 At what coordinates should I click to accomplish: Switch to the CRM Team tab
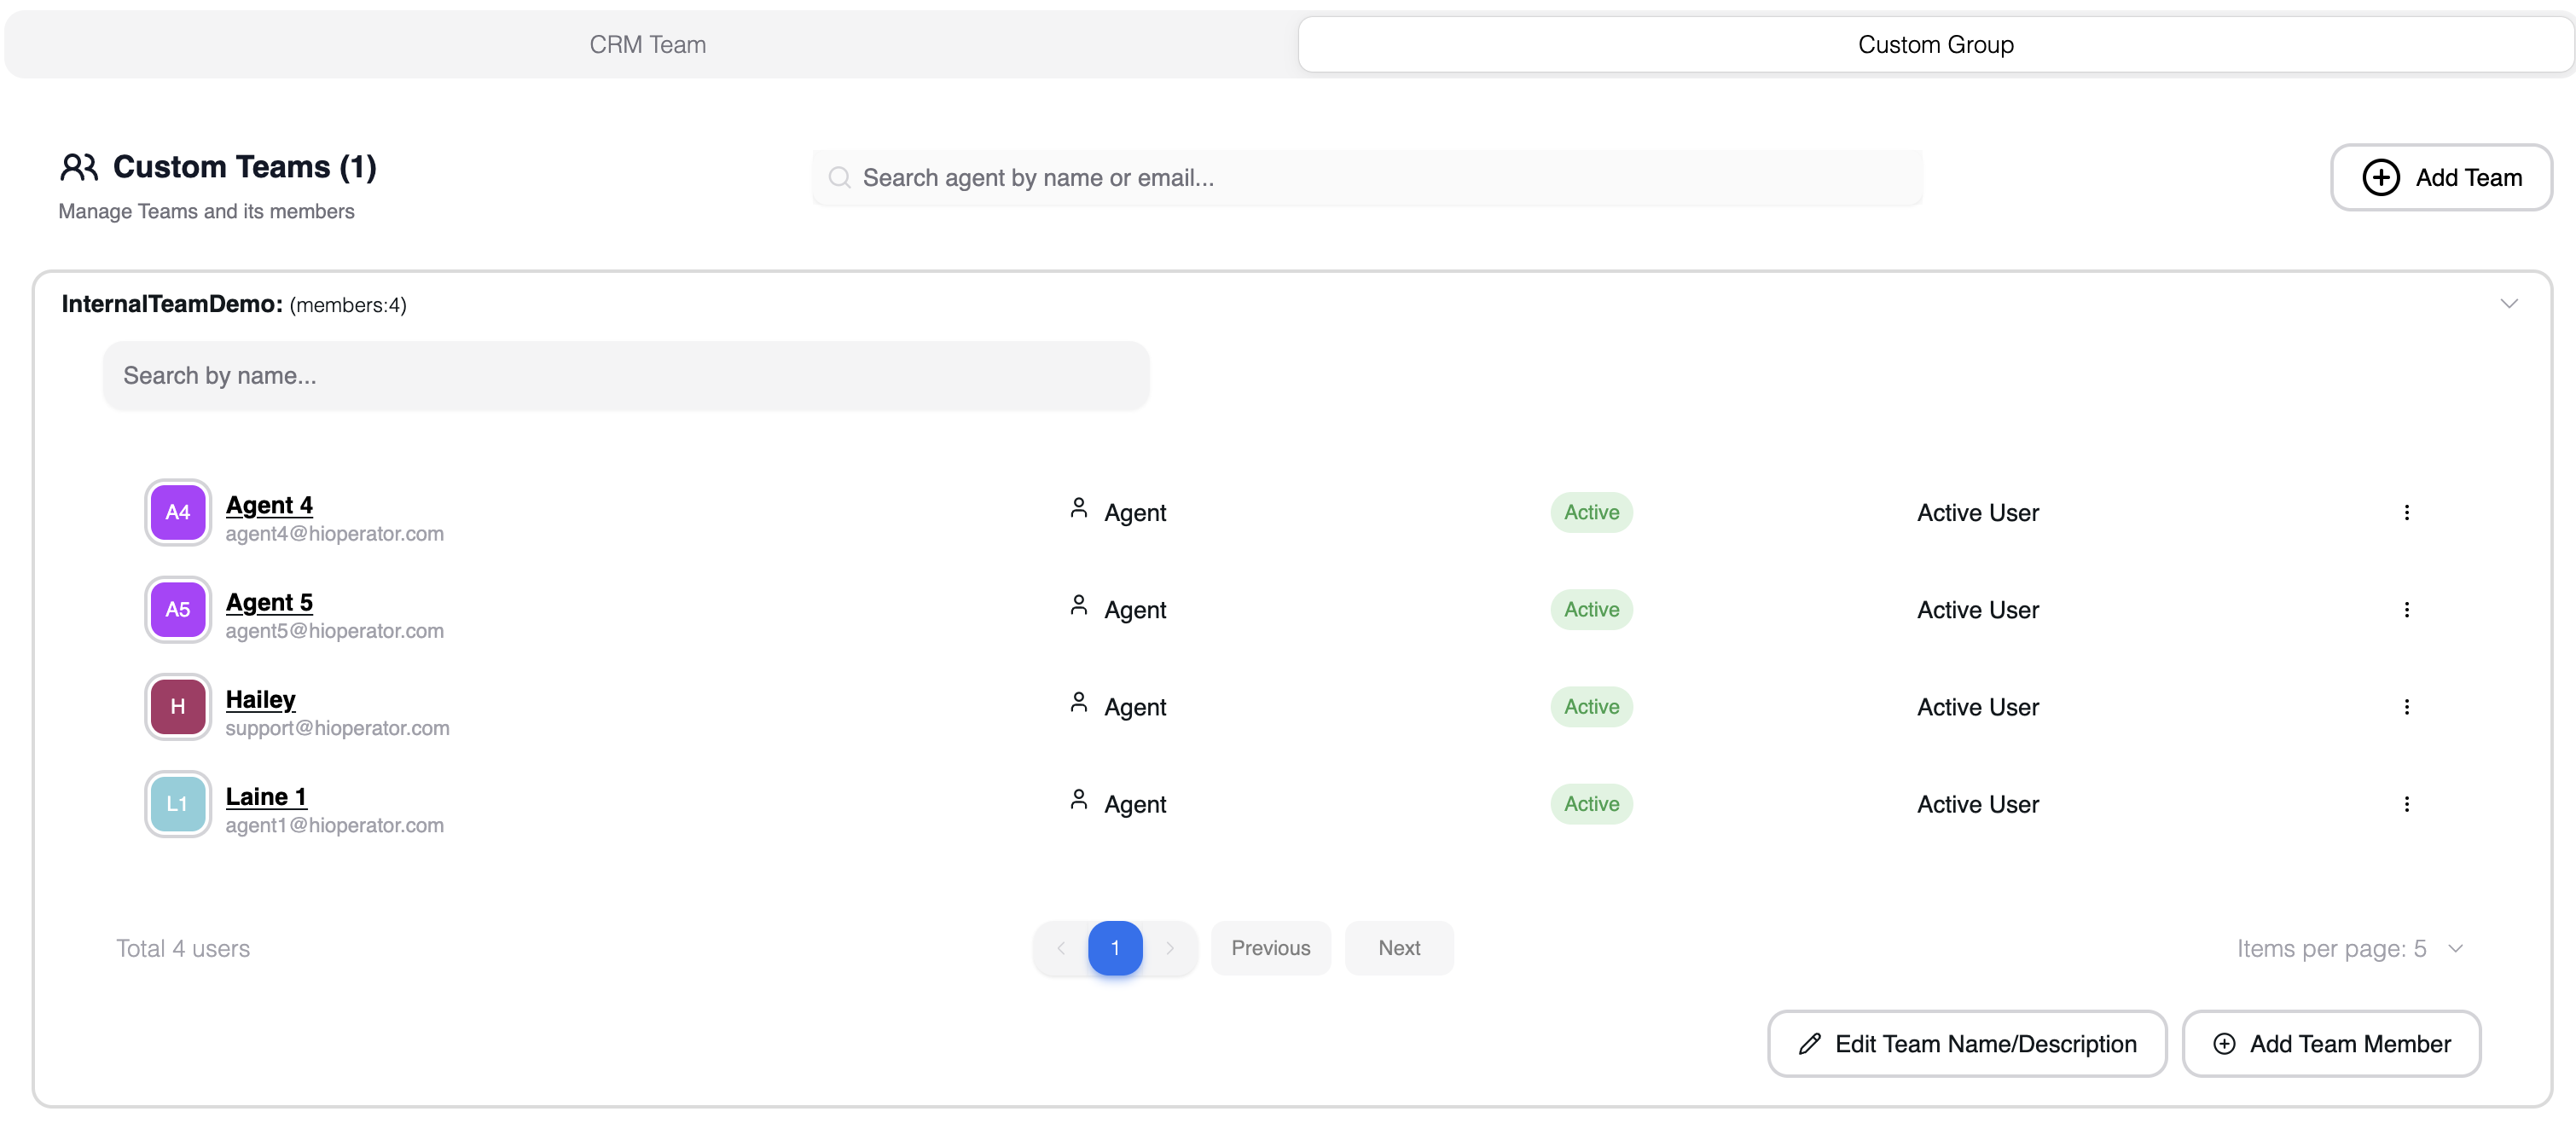[x=648, y=45]
